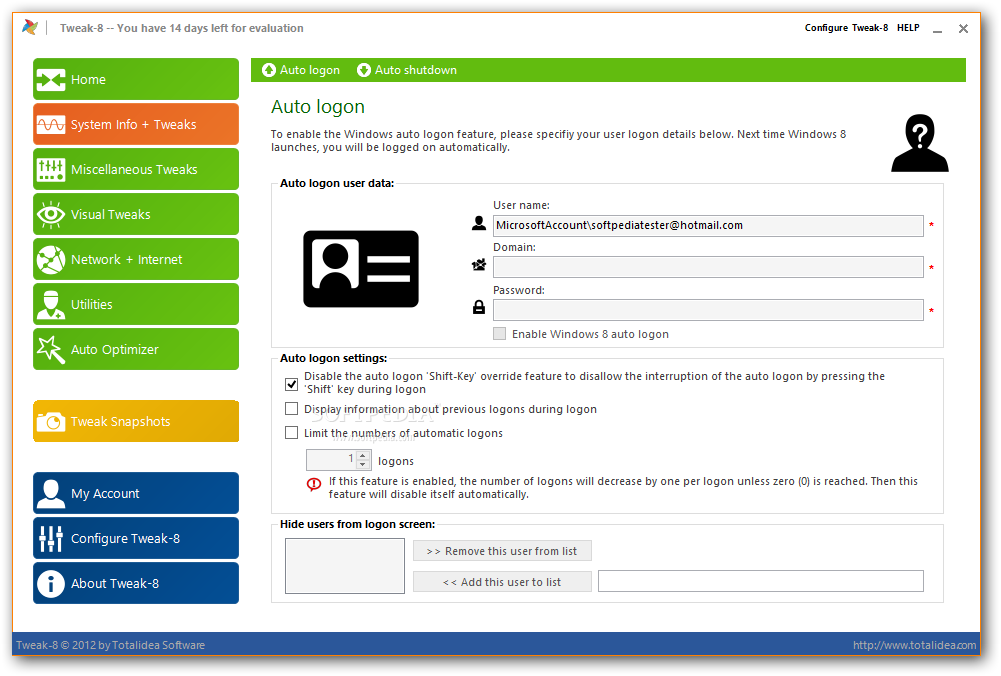
Task: Click the user silhouette icon beside User name
Action: pyautogui.click(x=479, y=223)
